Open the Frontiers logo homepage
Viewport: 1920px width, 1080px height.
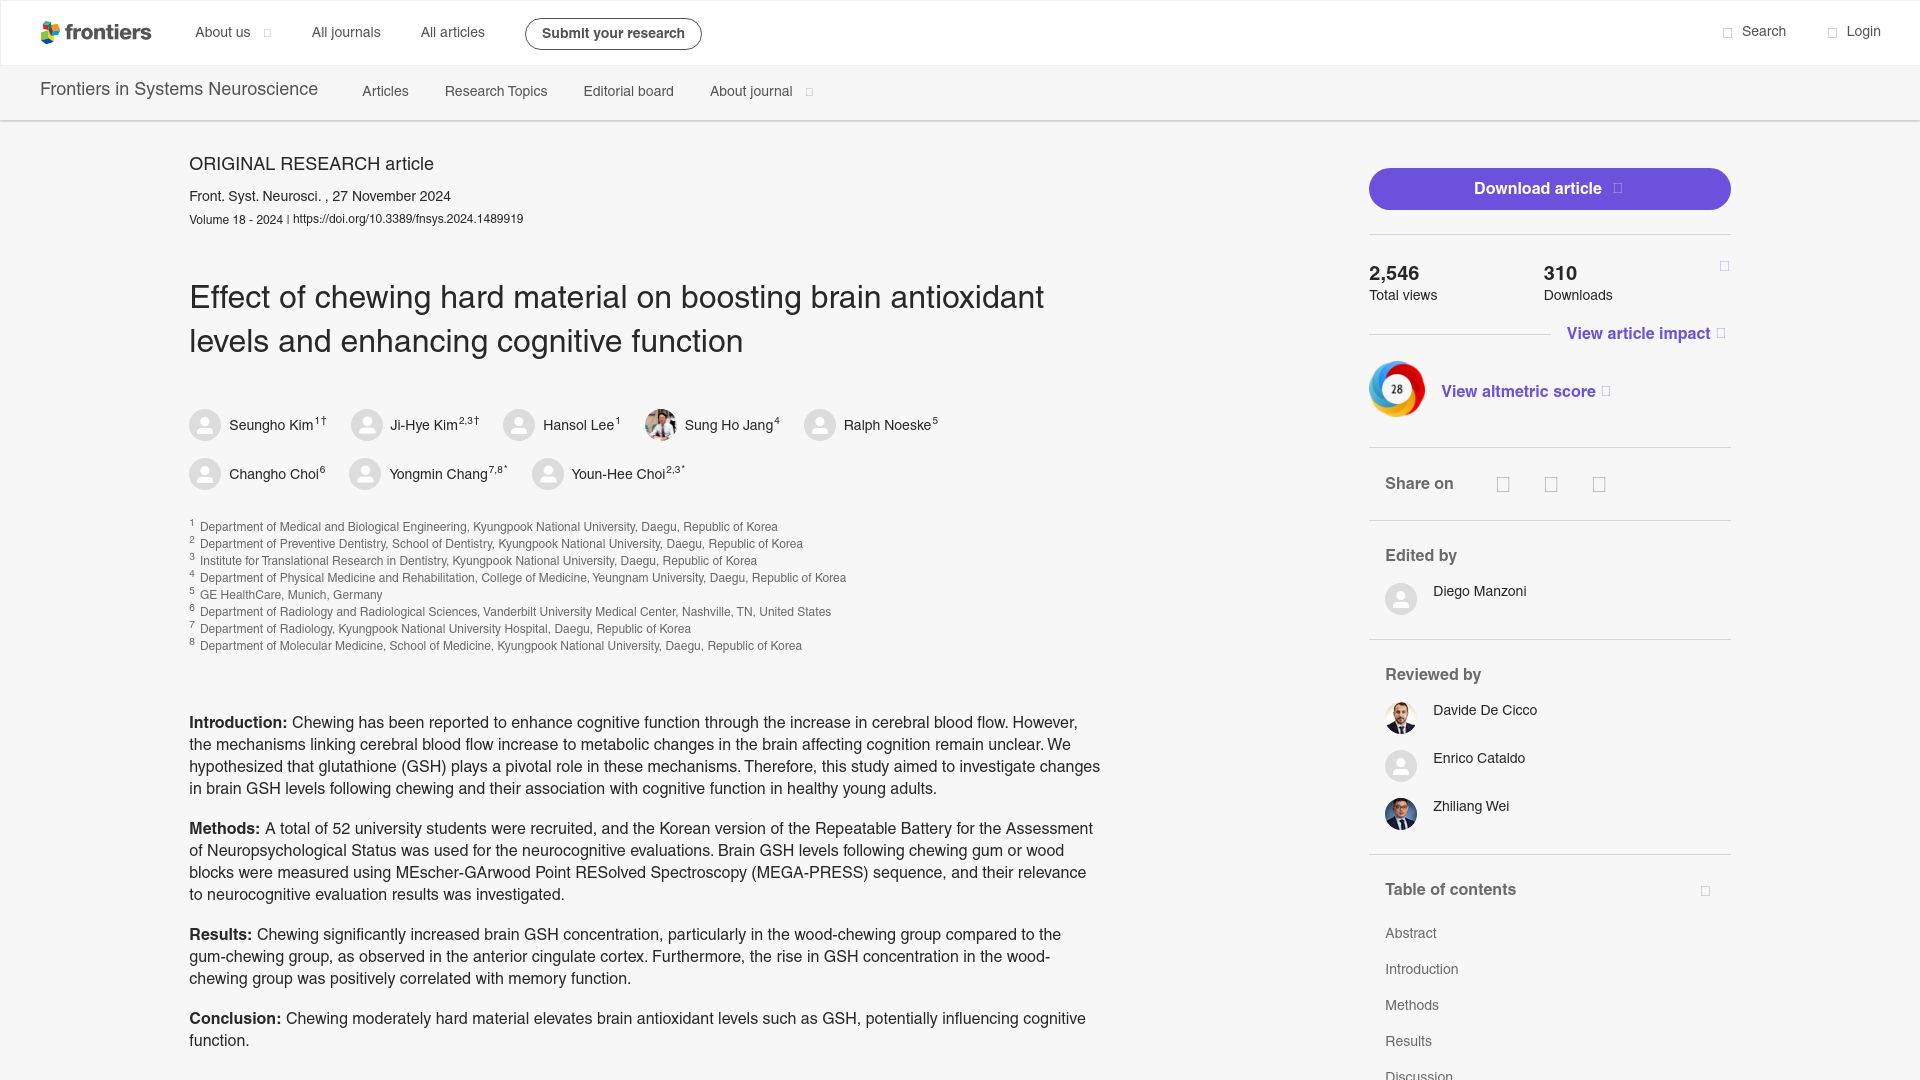tap(96, 33)
